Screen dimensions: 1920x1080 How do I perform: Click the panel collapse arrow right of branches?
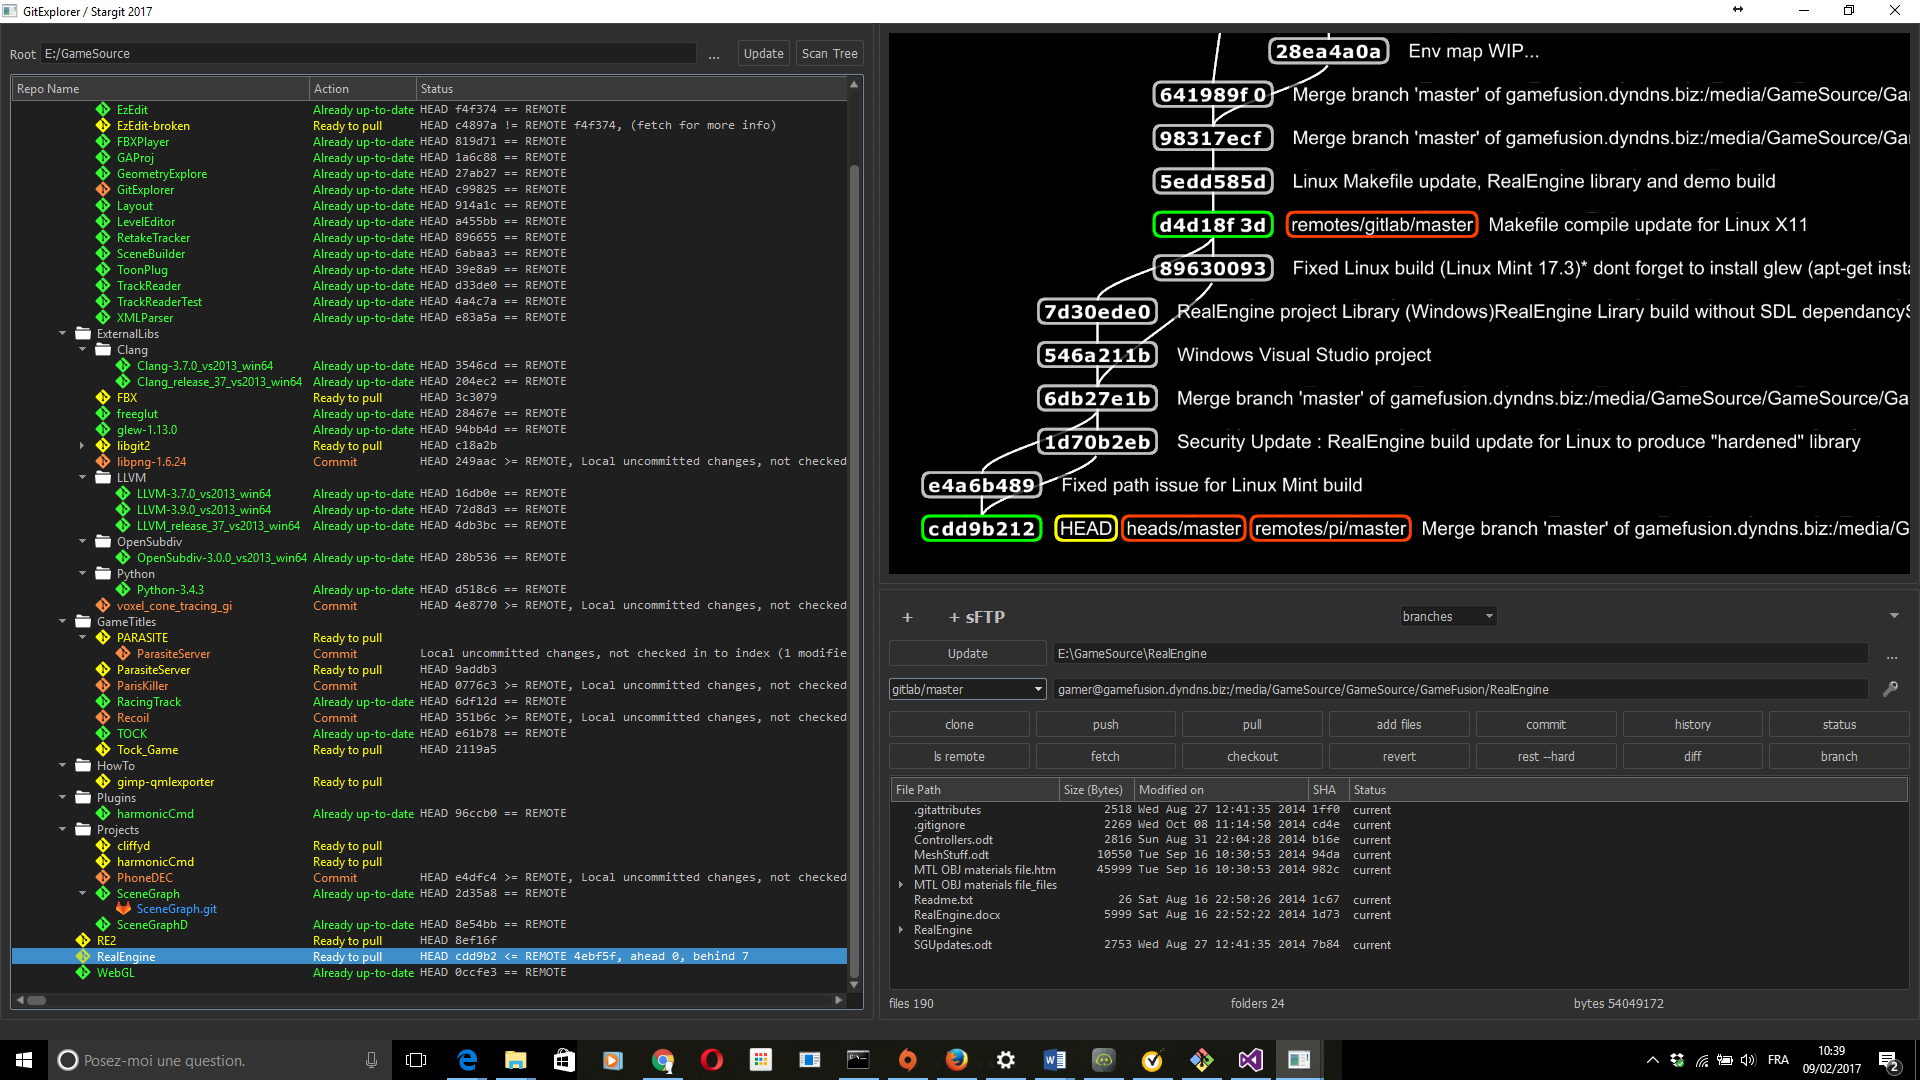[x=1894, y=616]
